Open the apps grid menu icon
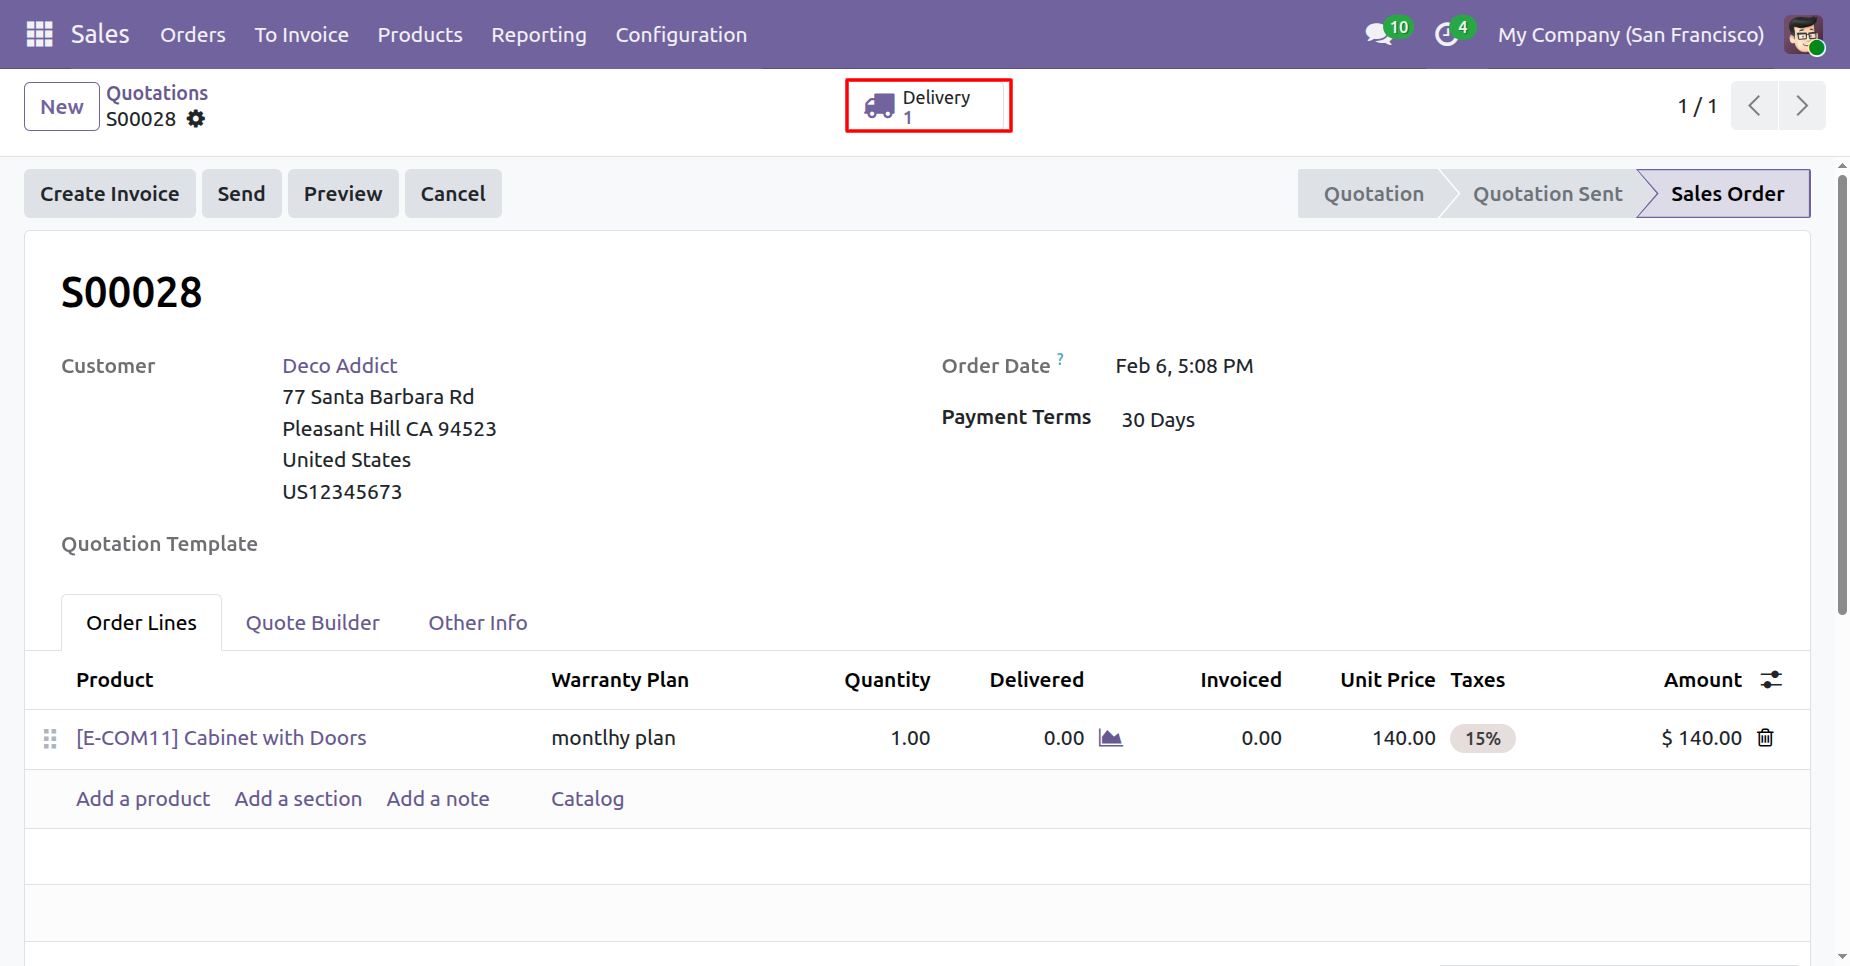The height and width of the screenshot is (966, 1850). point(39,34)
